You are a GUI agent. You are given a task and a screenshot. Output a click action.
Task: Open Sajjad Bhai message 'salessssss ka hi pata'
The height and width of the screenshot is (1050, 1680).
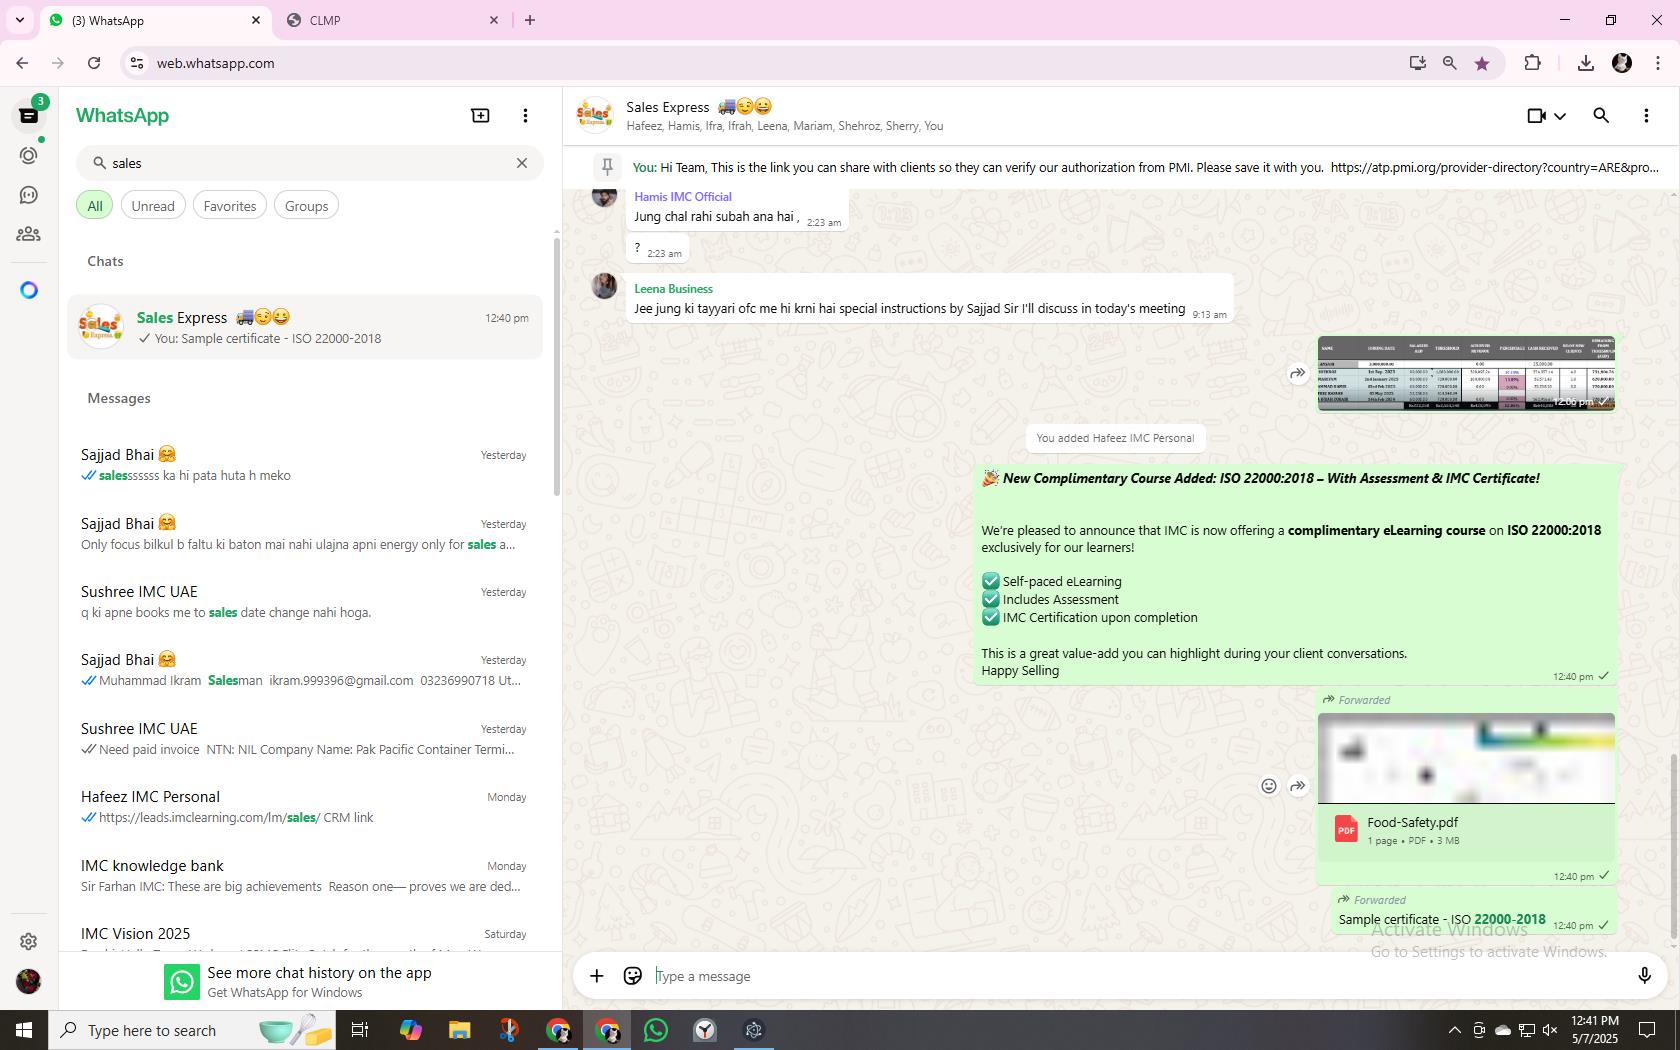pos(305,465)
